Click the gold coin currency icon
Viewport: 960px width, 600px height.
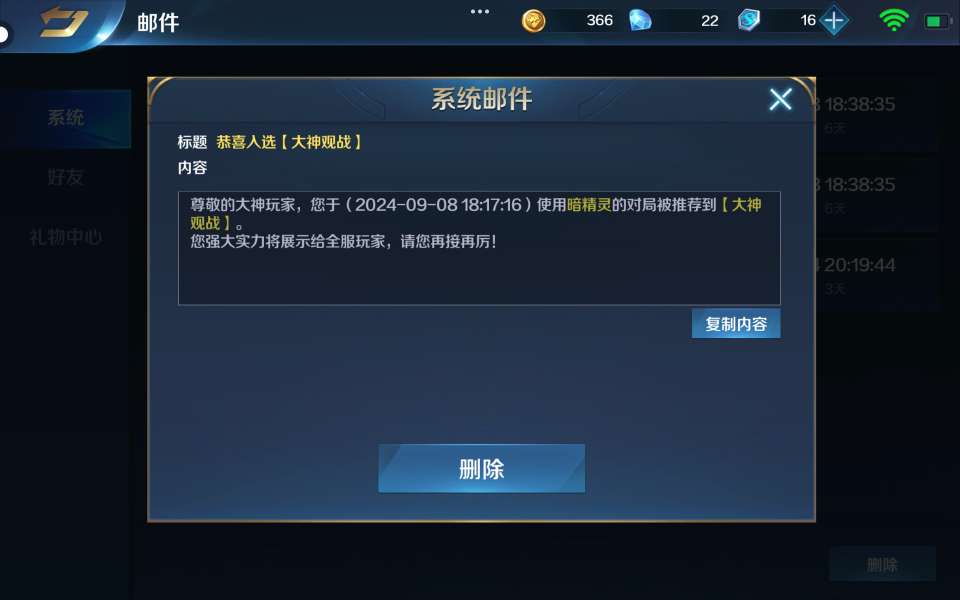(533, 21)
